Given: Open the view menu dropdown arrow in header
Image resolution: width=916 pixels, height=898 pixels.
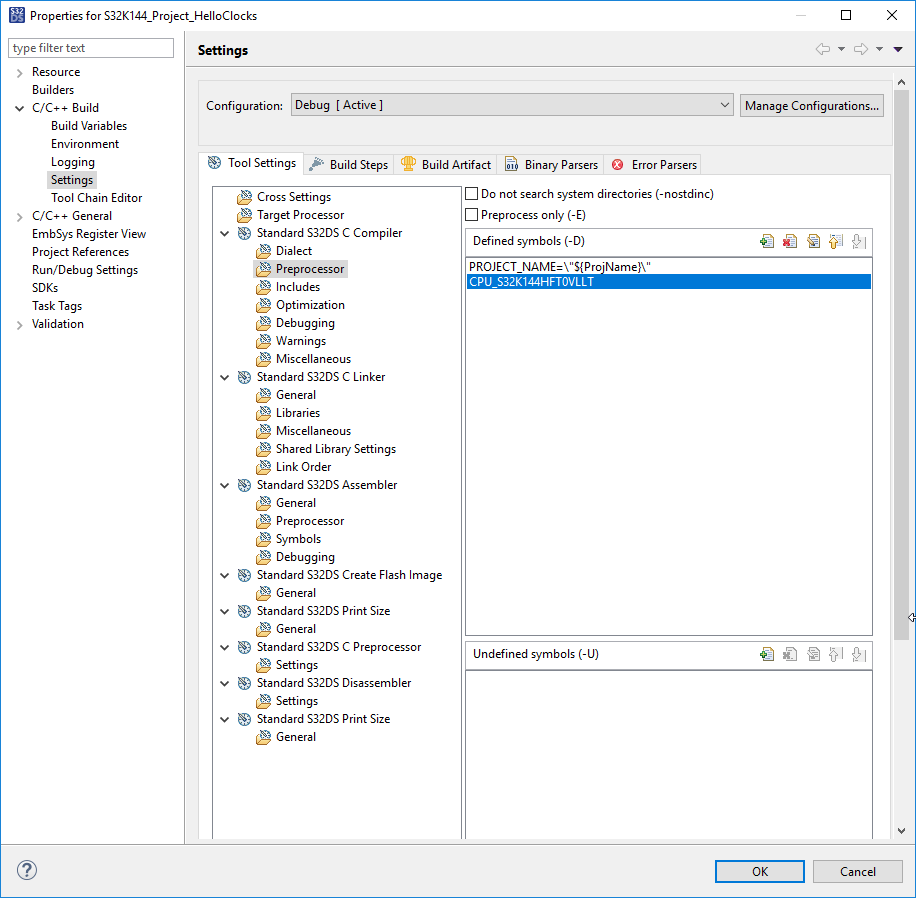Looking at the screenshot, I should point(898,50).
